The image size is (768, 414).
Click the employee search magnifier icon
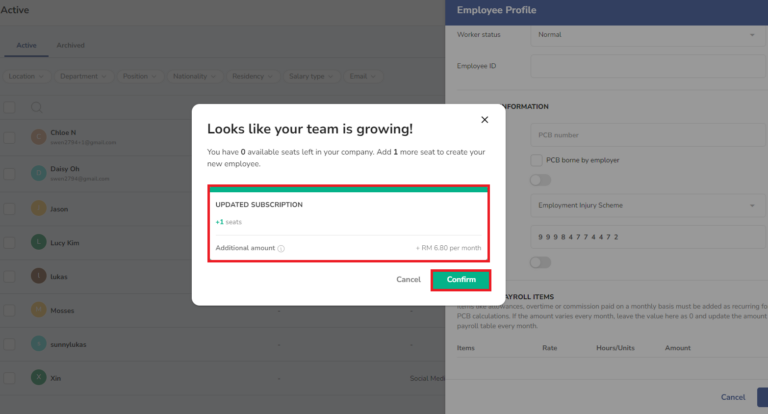36,107
